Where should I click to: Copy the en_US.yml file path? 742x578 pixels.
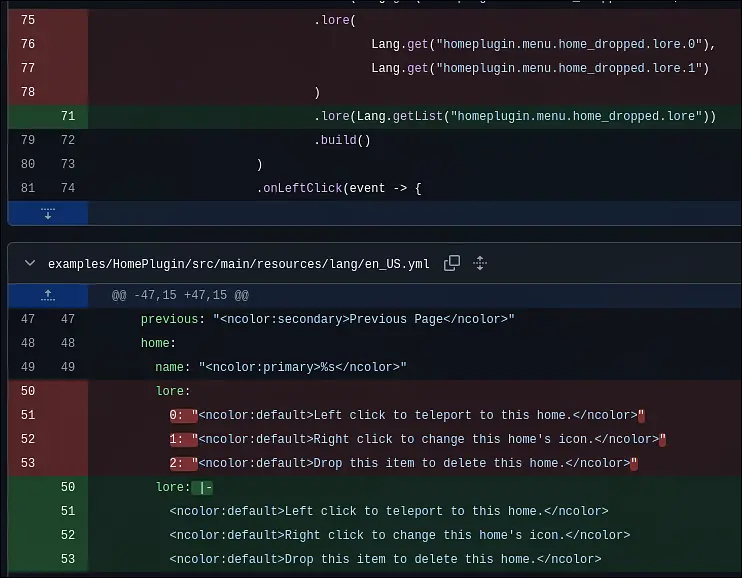452,263
